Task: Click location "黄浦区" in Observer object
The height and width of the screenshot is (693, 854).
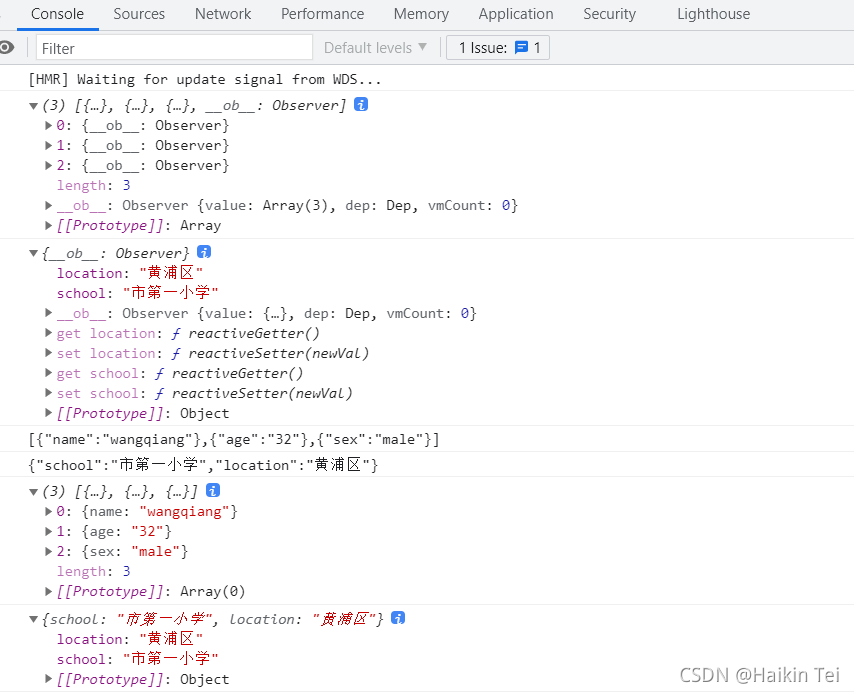Action: [130, 273]
